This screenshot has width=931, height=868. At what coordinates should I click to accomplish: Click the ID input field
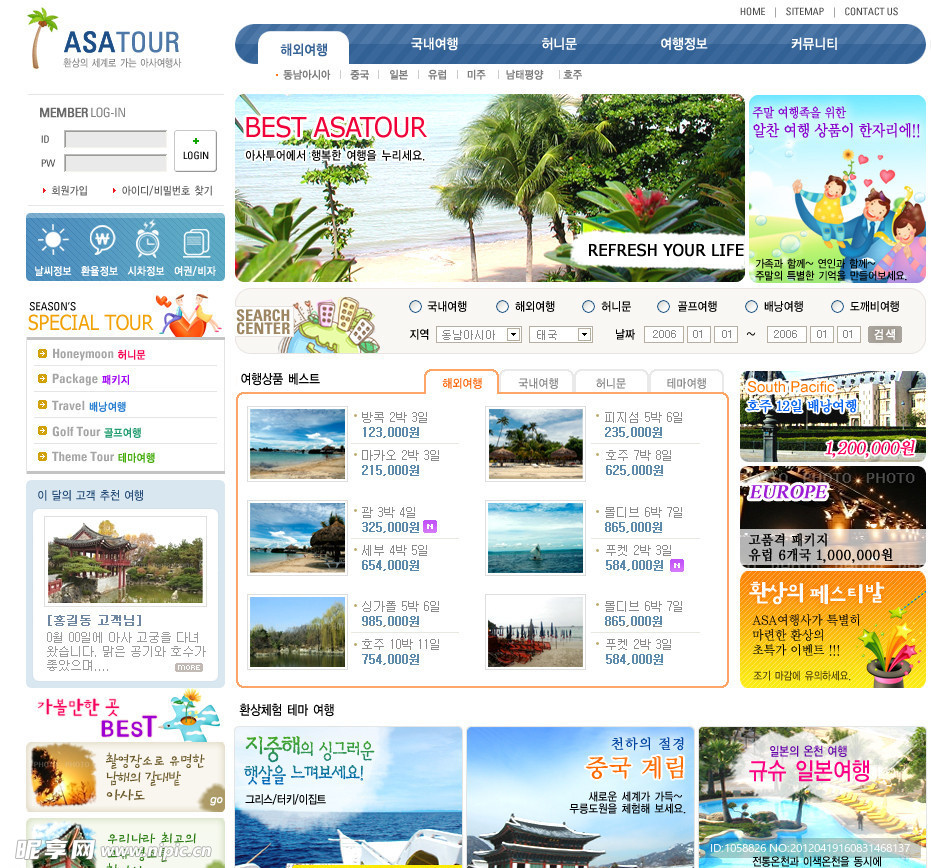coord(116,140)
